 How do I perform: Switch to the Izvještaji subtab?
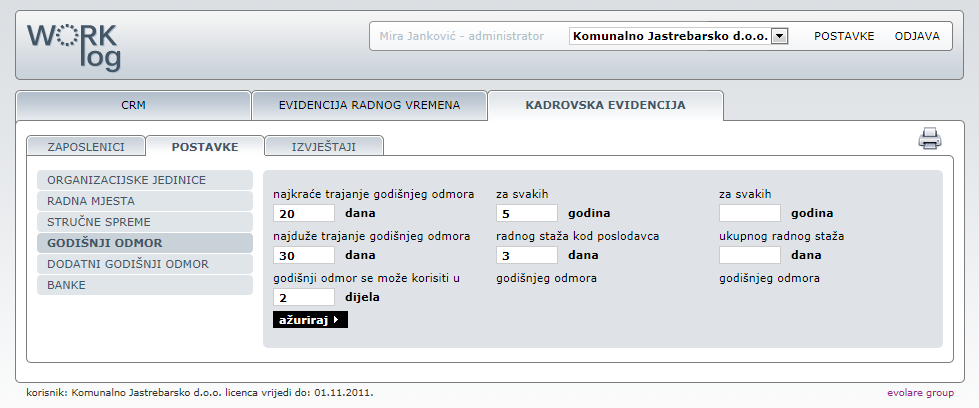[323, 146]
